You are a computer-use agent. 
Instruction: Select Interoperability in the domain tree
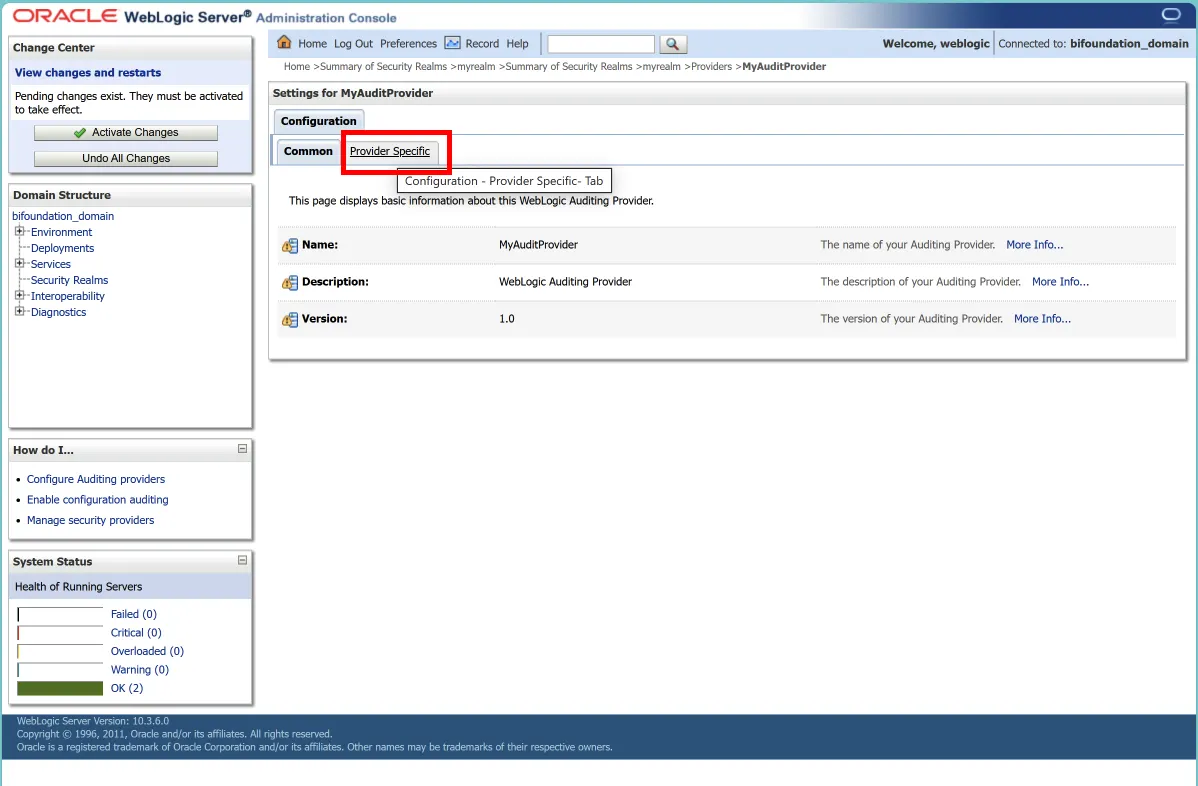68,296
